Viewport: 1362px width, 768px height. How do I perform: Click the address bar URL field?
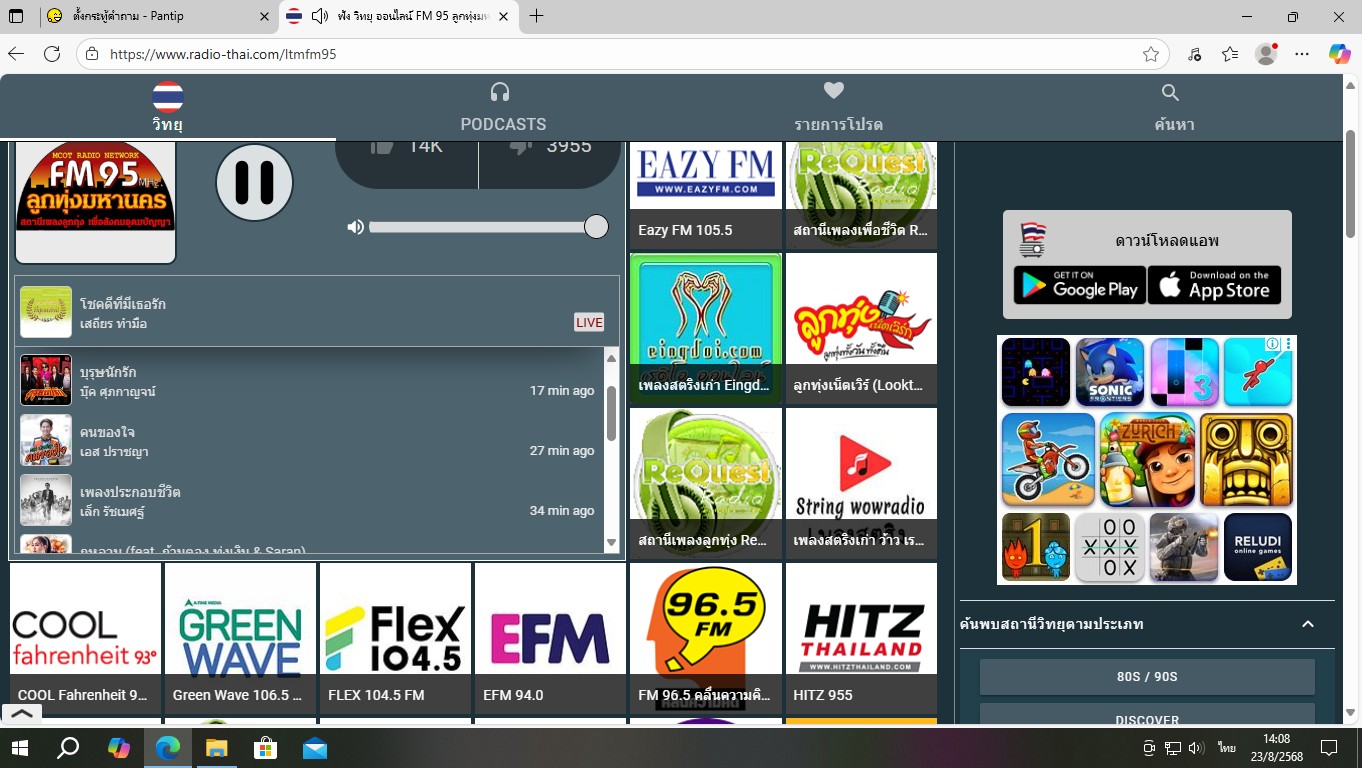coord(620,54)
